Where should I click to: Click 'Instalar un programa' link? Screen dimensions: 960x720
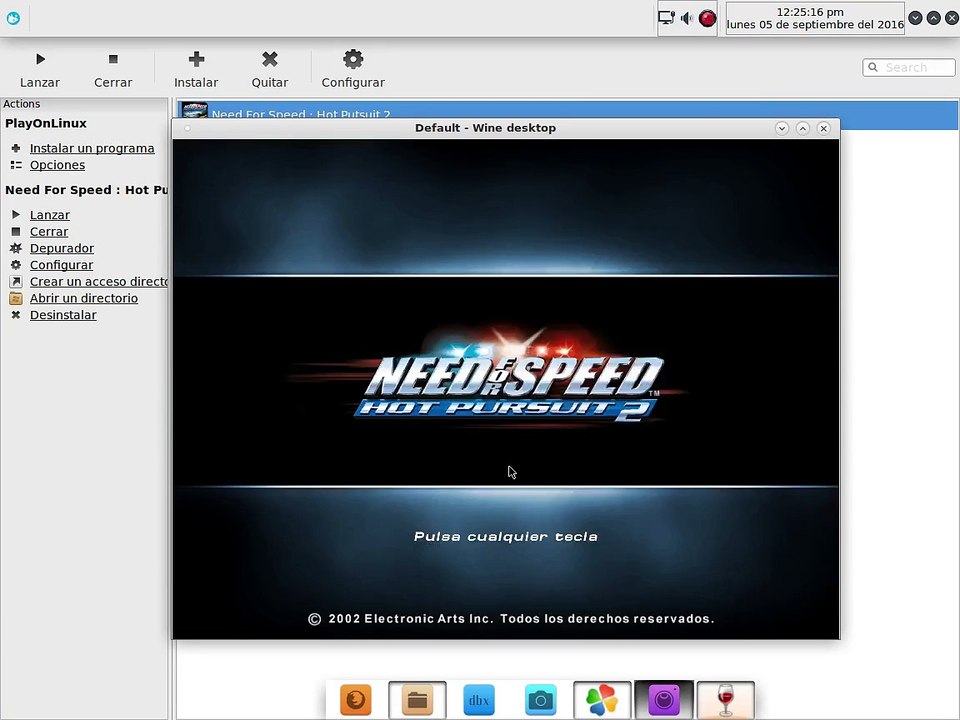92,148
